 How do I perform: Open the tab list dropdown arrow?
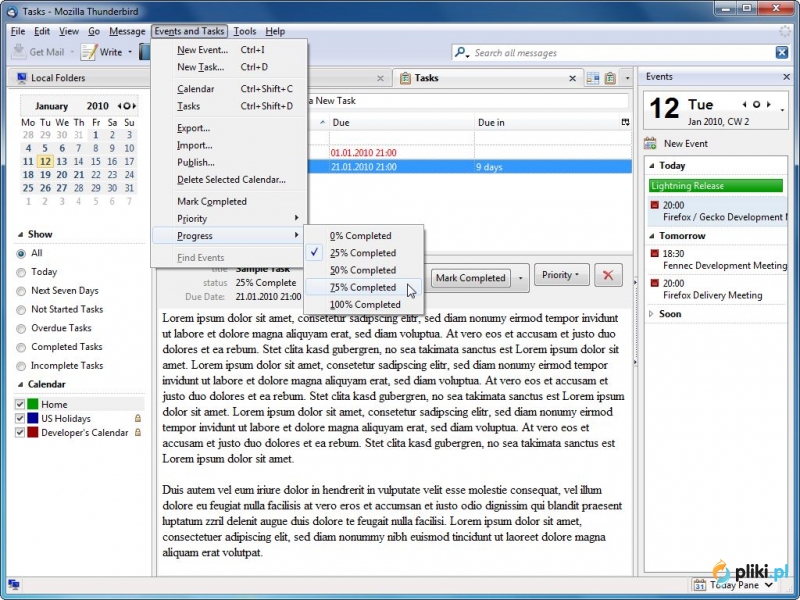[627, 78]
